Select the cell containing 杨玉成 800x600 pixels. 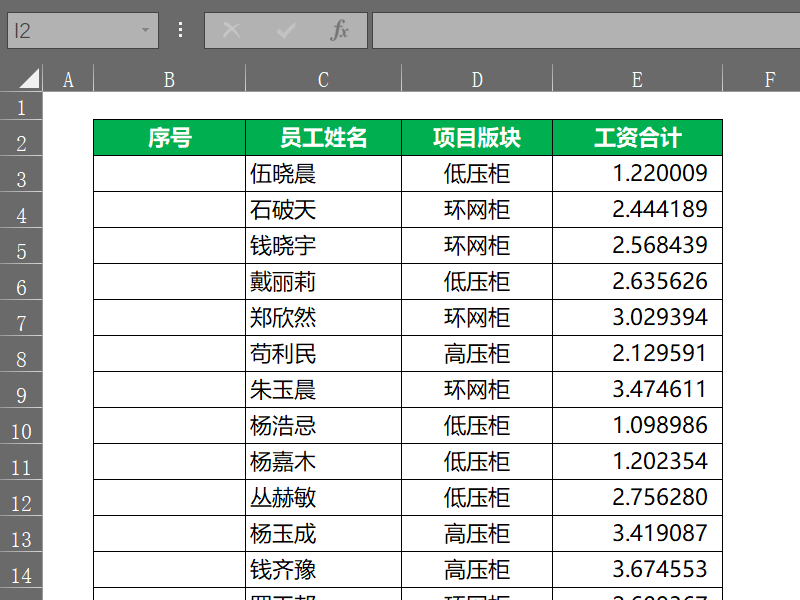tap(323, 534)
